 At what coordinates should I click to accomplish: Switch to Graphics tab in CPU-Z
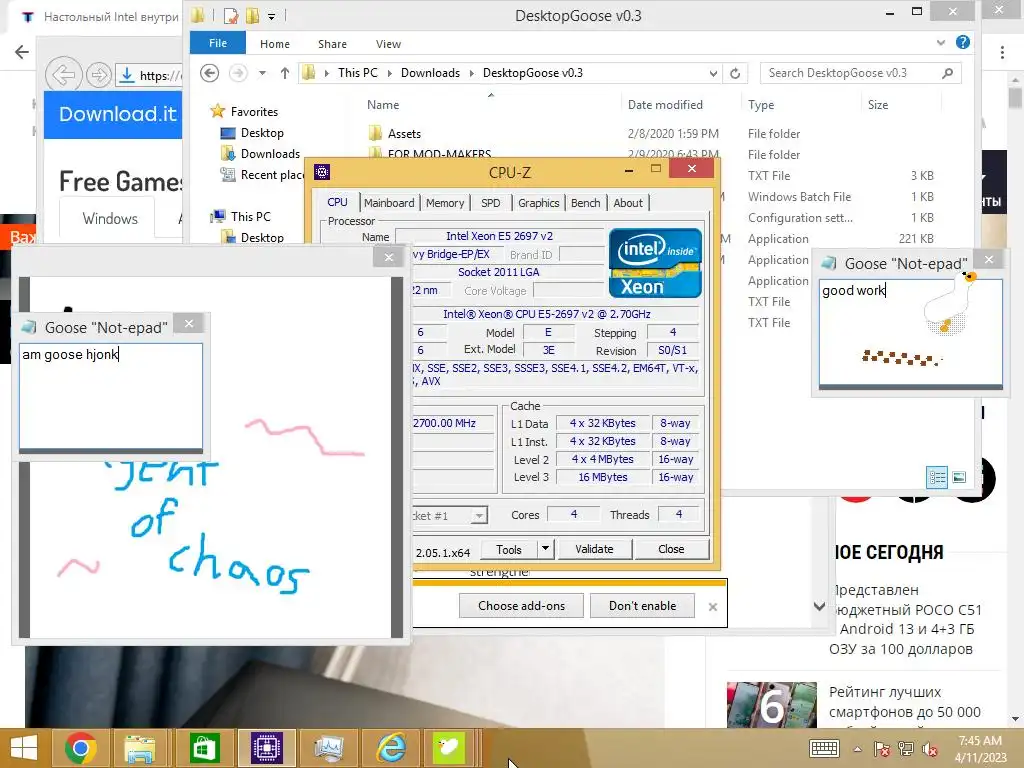pyautogui.click(x=539, y=202)
